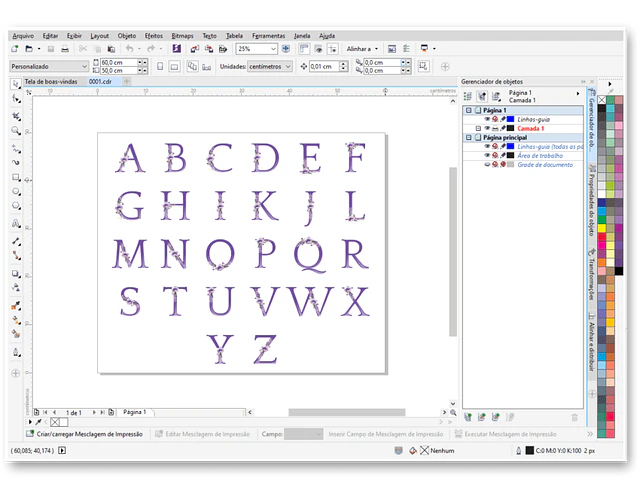The image size is (640, 500).
Task: Open the Unidades centímetros dropdown
Action: tap(289, 66)
